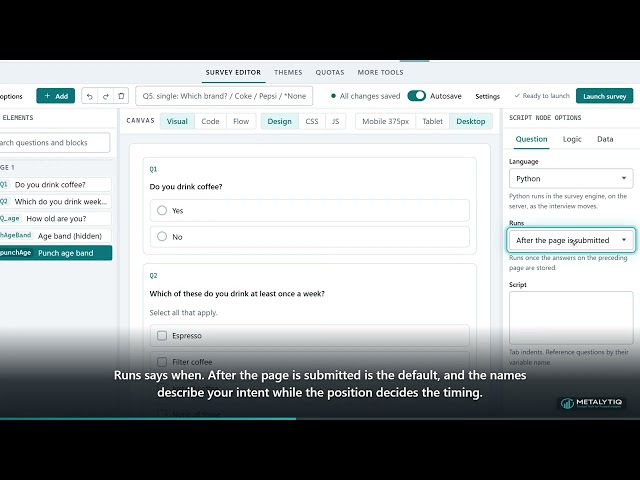Select the Which do you drink week... element
The image size is (640, 480).
point(55,202)
